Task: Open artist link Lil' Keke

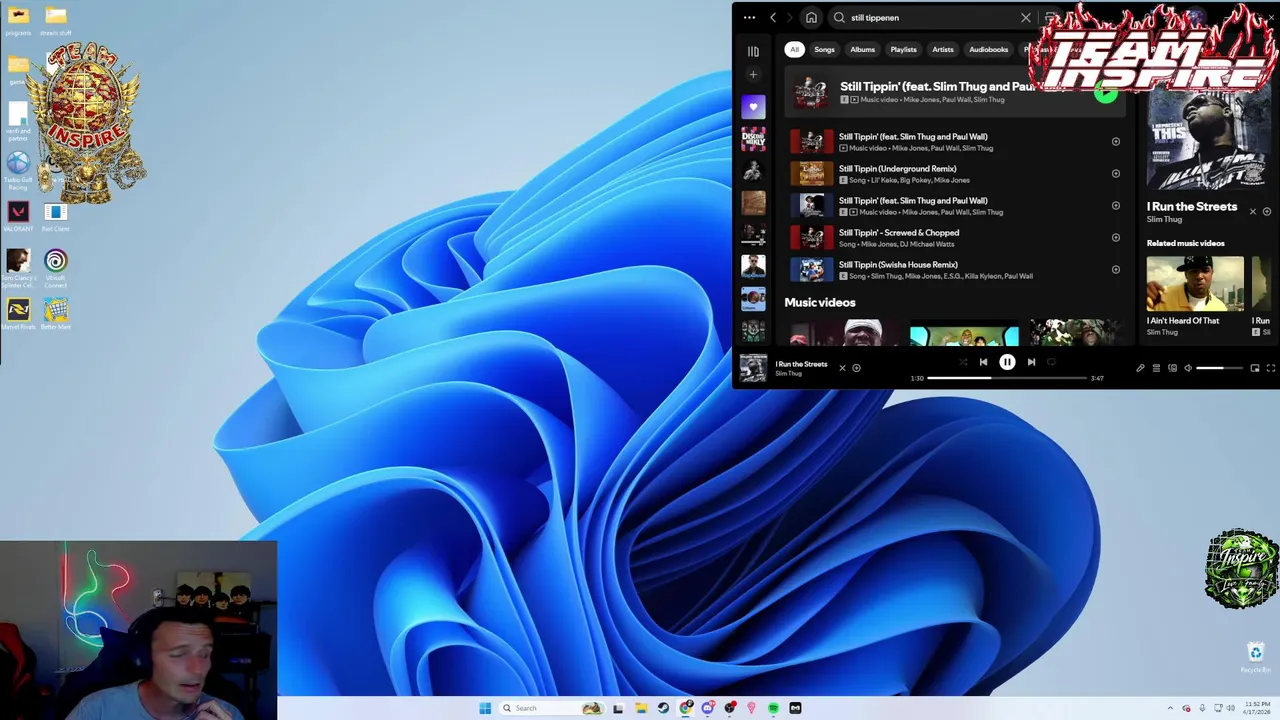Action: pyautogui.click(x=882, y=180)
